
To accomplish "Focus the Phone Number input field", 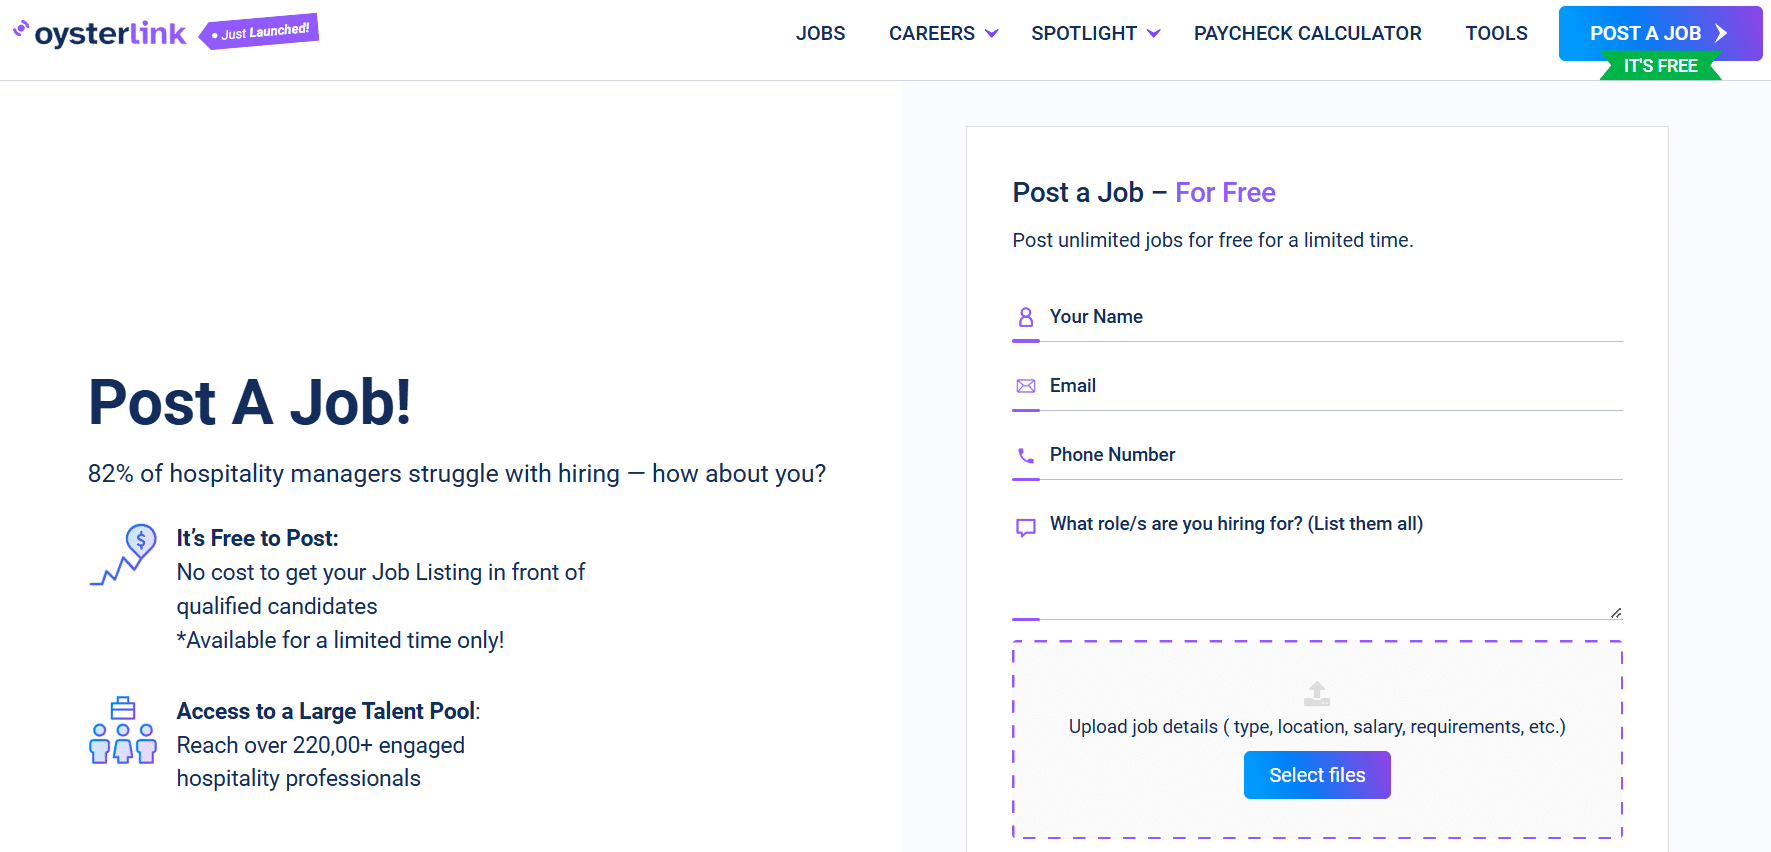I will click(x=1317, y=455).
